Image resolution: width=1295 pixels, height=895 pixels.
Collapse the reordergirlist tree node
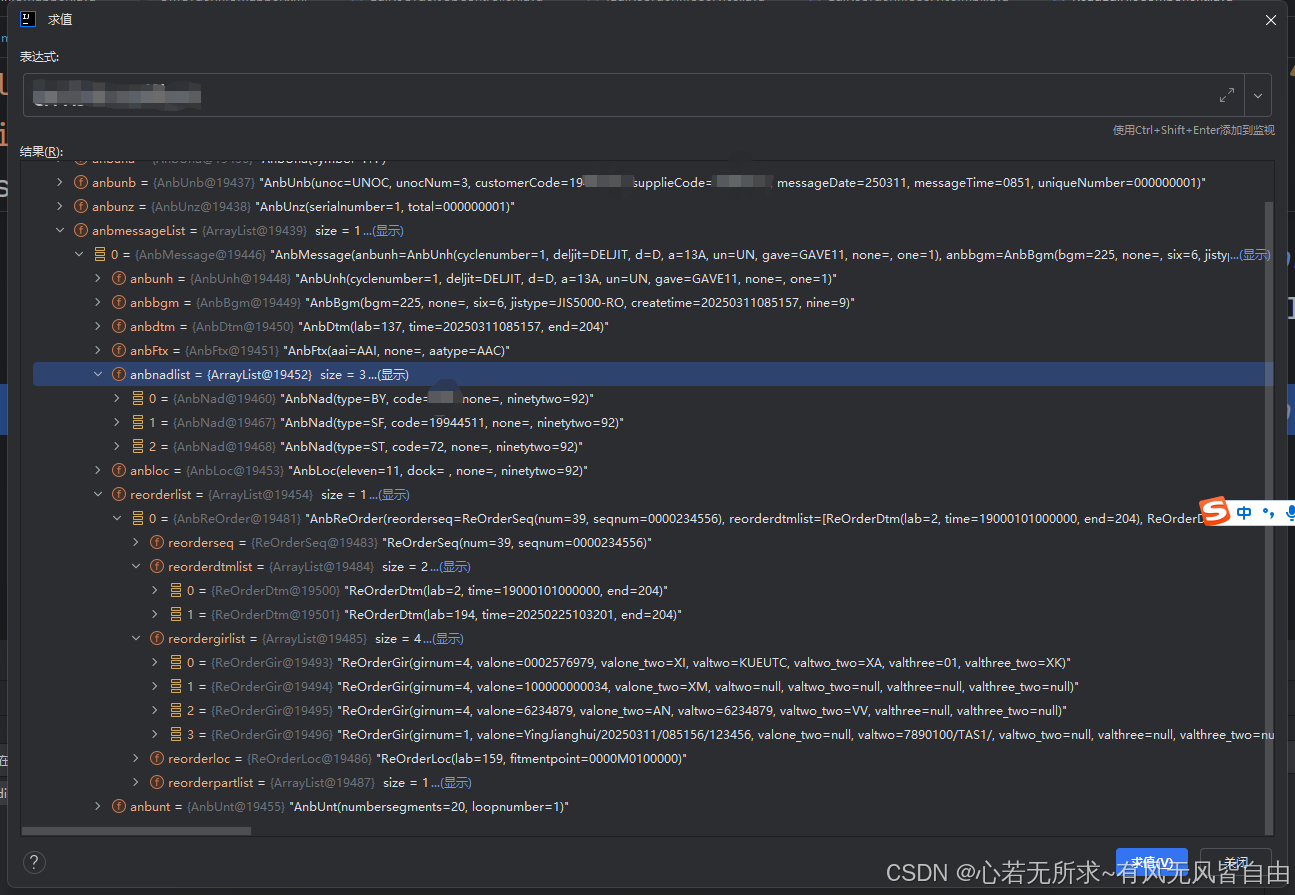pos(137,638)
